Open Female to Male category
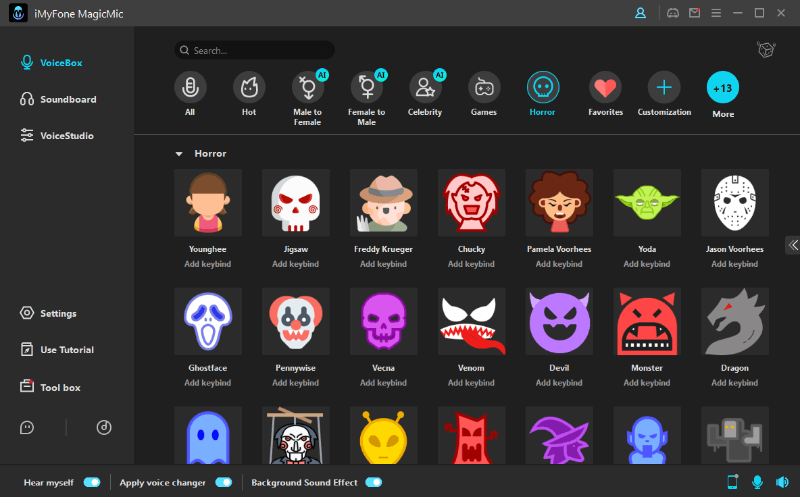This screenshot has height=497, width=800. (366, 88)
